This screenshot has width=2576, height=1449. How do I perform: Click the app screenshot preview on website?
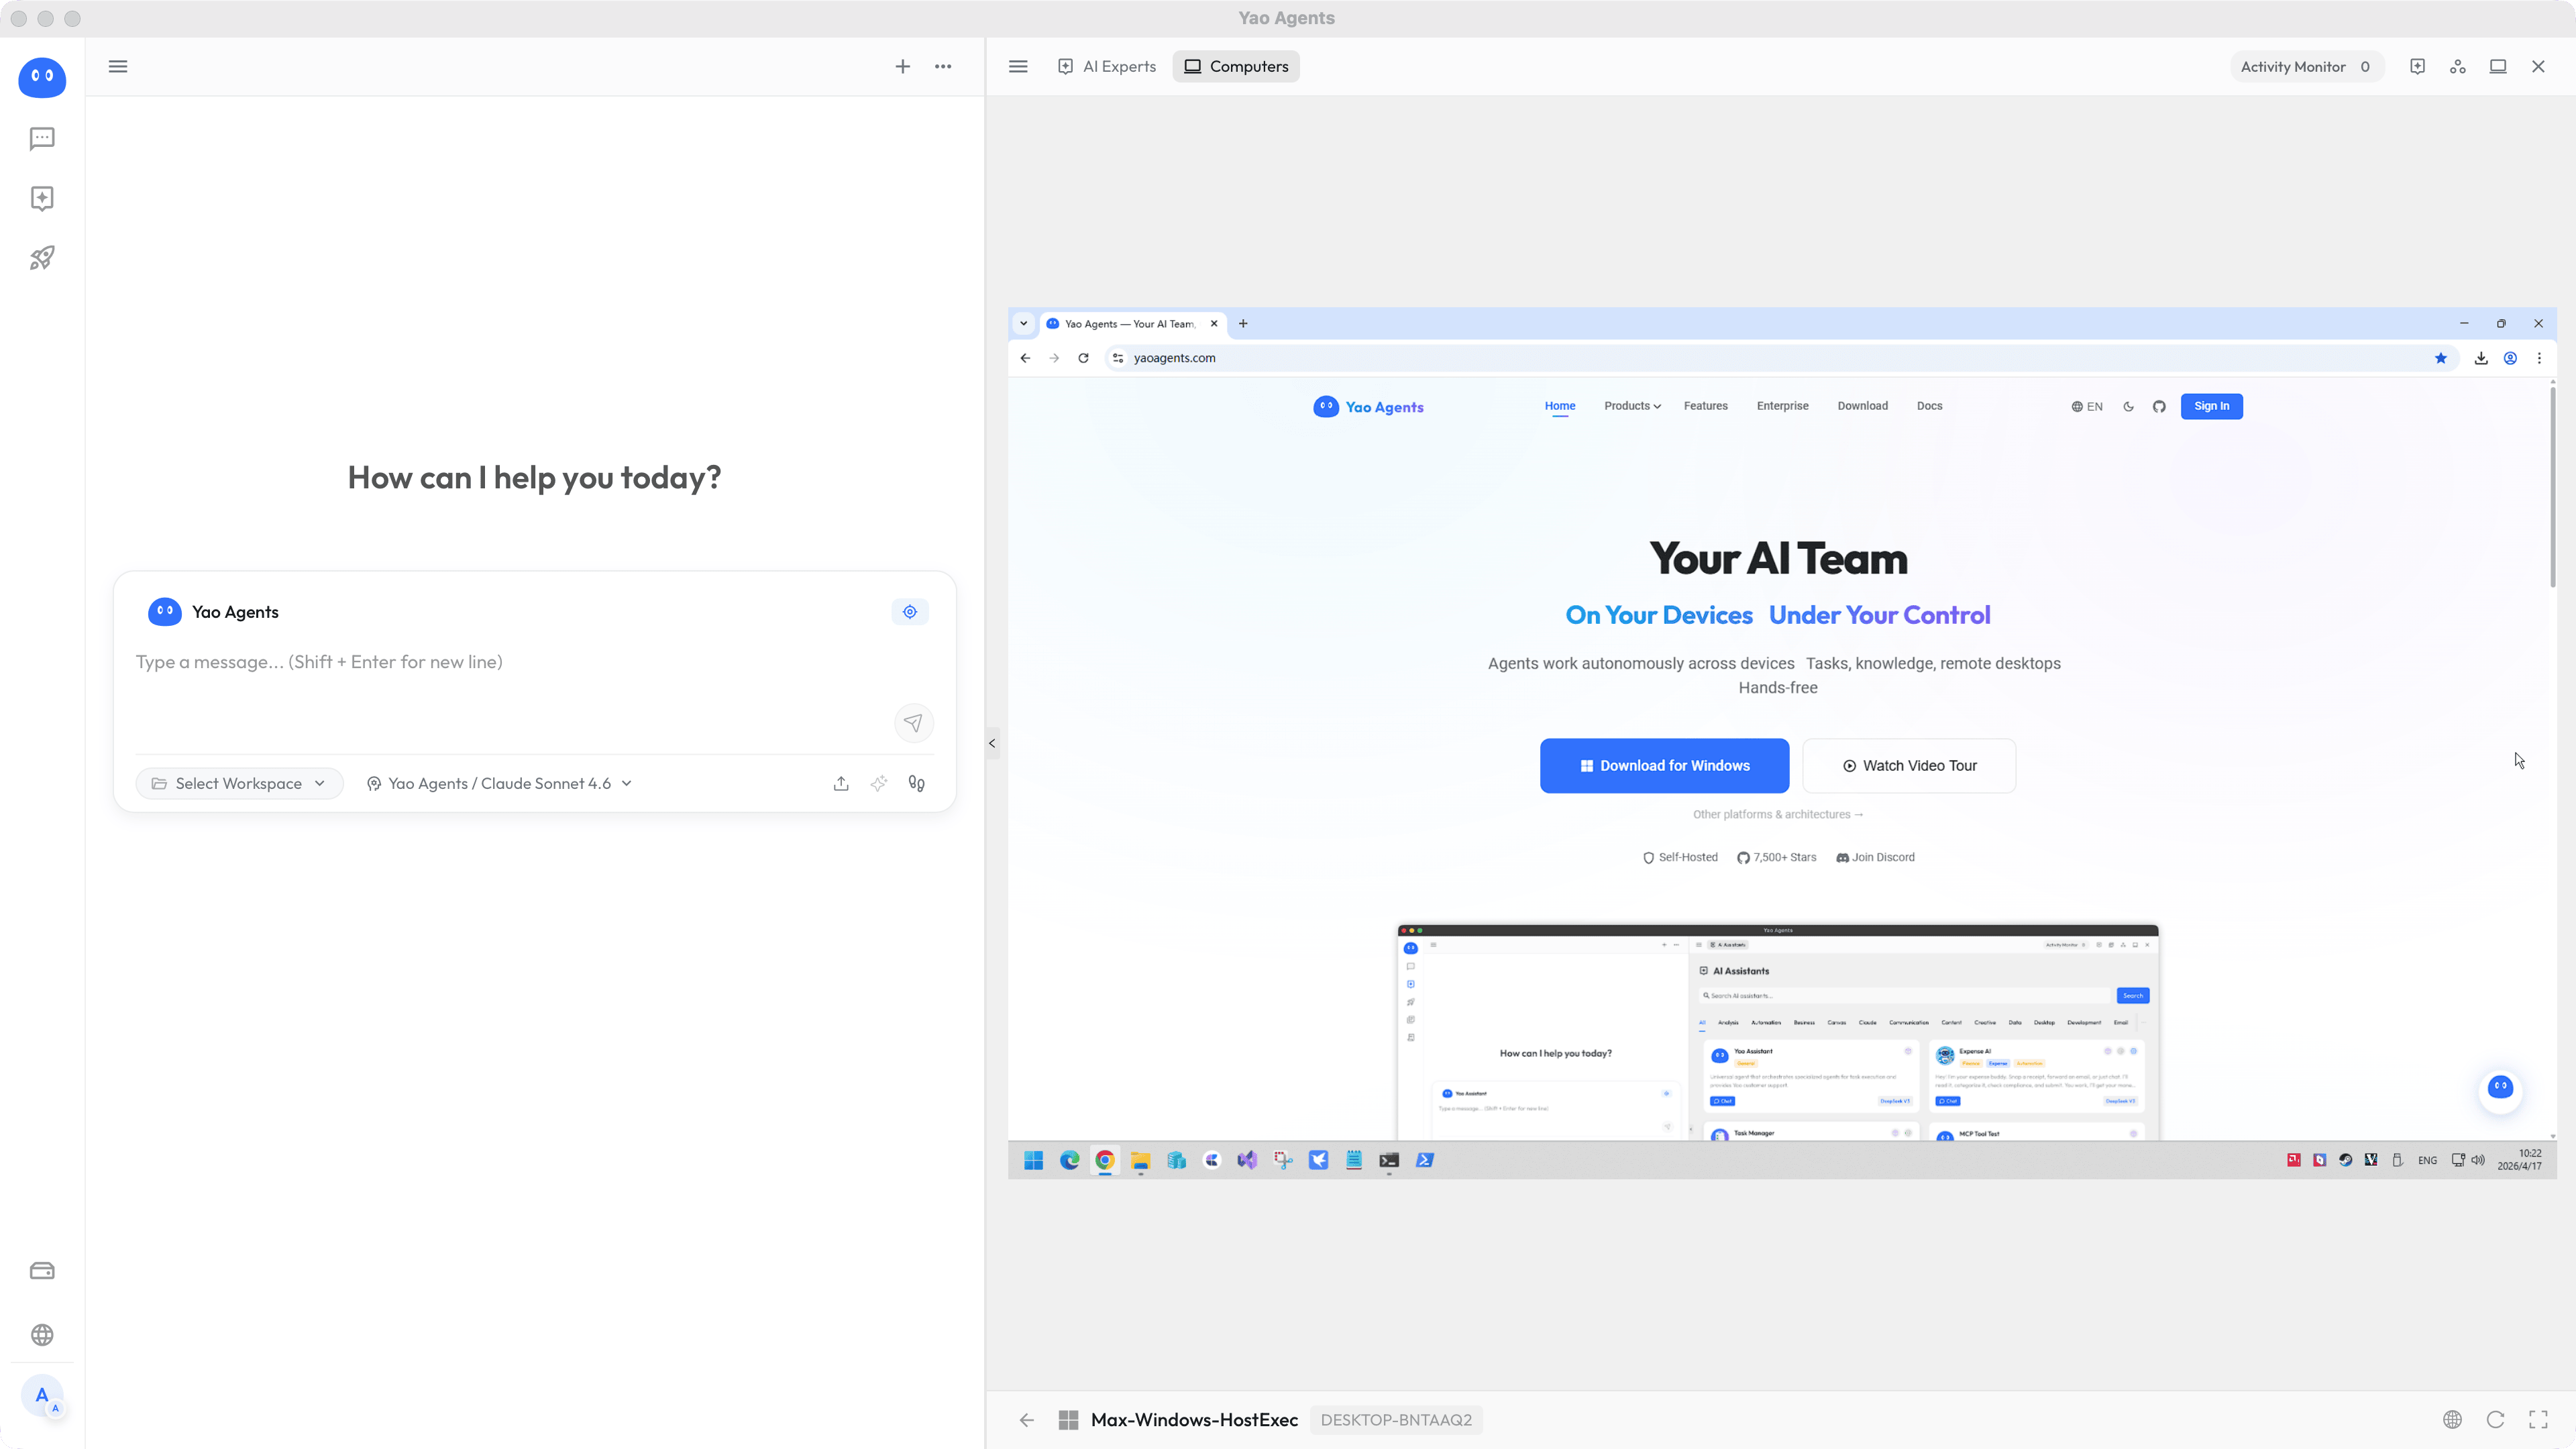pyautogui.click(x=1778, y=1032)
